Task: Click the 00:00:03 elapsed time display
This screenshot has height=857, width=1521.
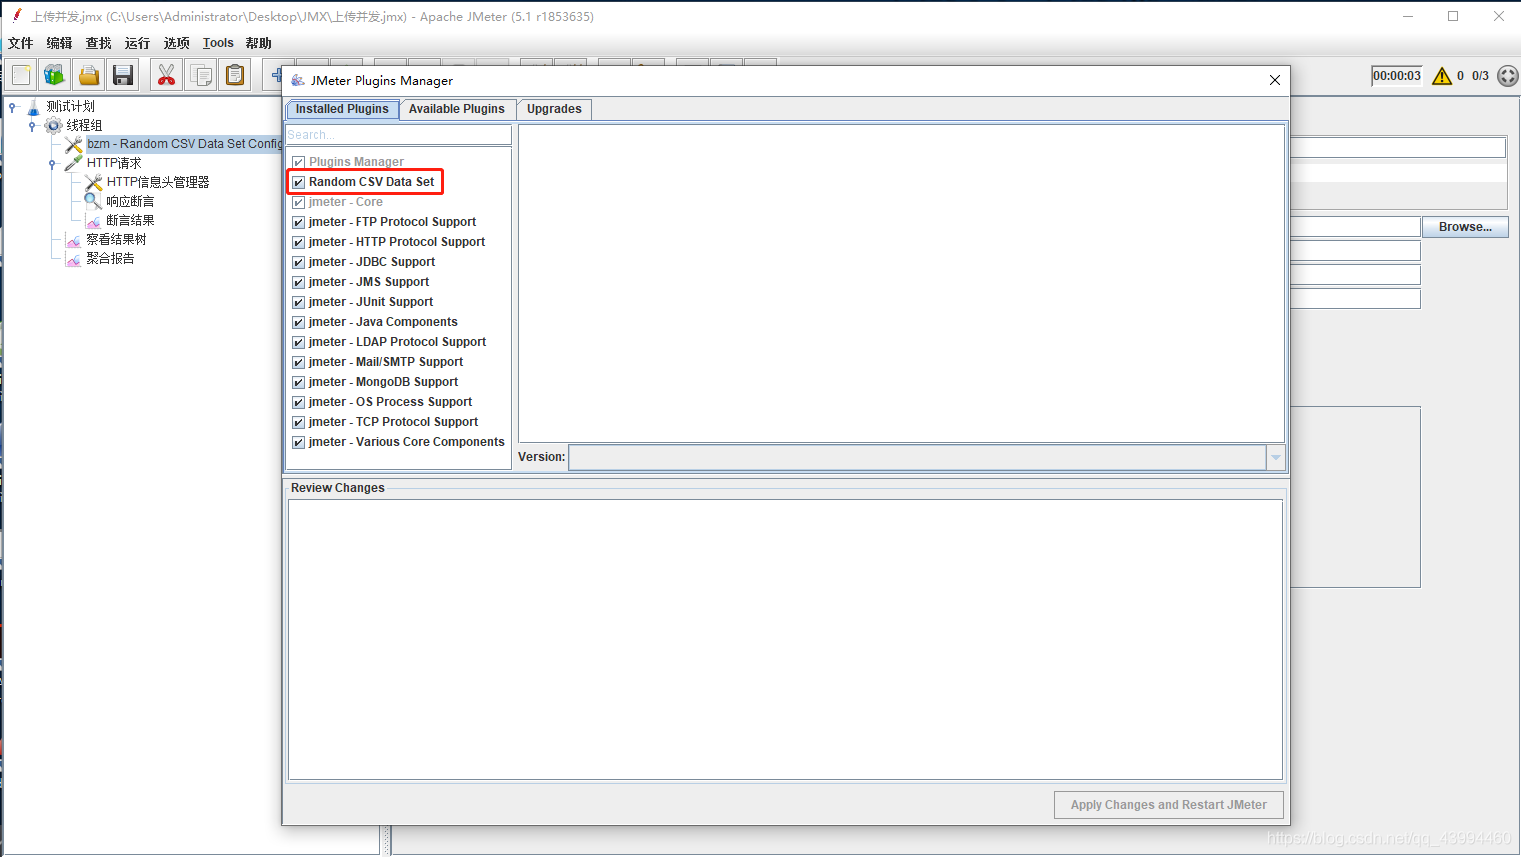Action: pyautogui.click(x=1396, y=76)
